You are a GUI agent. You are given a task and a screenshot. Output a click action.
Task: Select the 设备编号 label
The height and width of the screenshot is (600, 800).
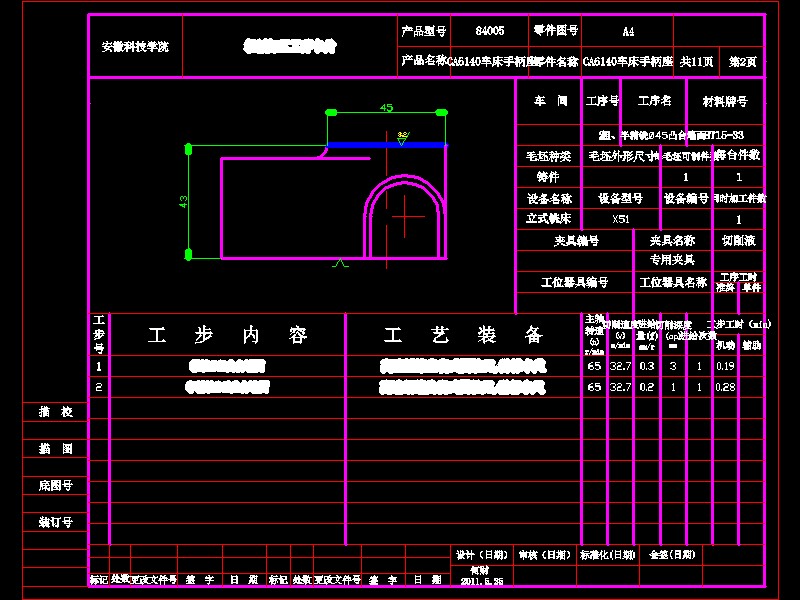[686, 198]
